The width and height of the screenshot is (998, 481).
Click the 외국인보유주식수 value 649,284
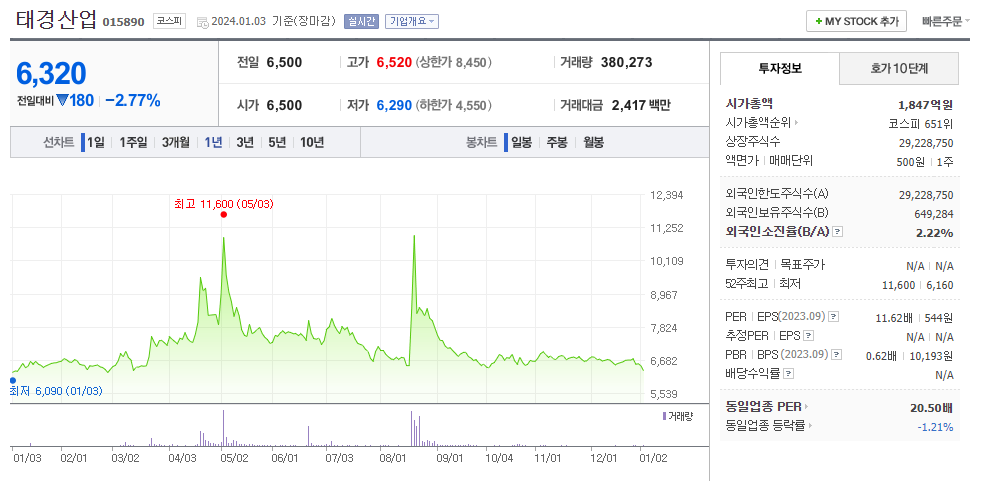(x=933, y=214)
